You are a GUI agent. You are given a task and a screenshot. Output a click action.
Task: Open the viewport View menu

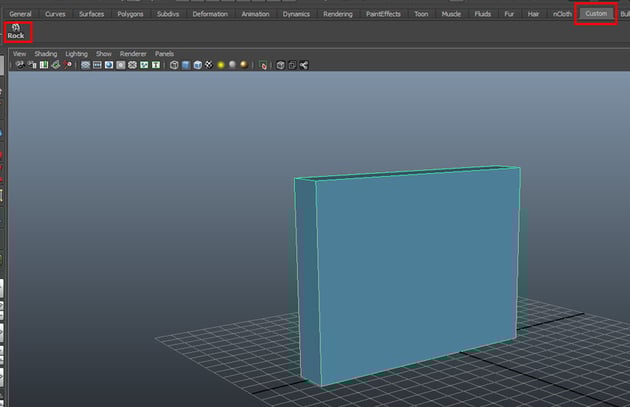click(19, 53)
